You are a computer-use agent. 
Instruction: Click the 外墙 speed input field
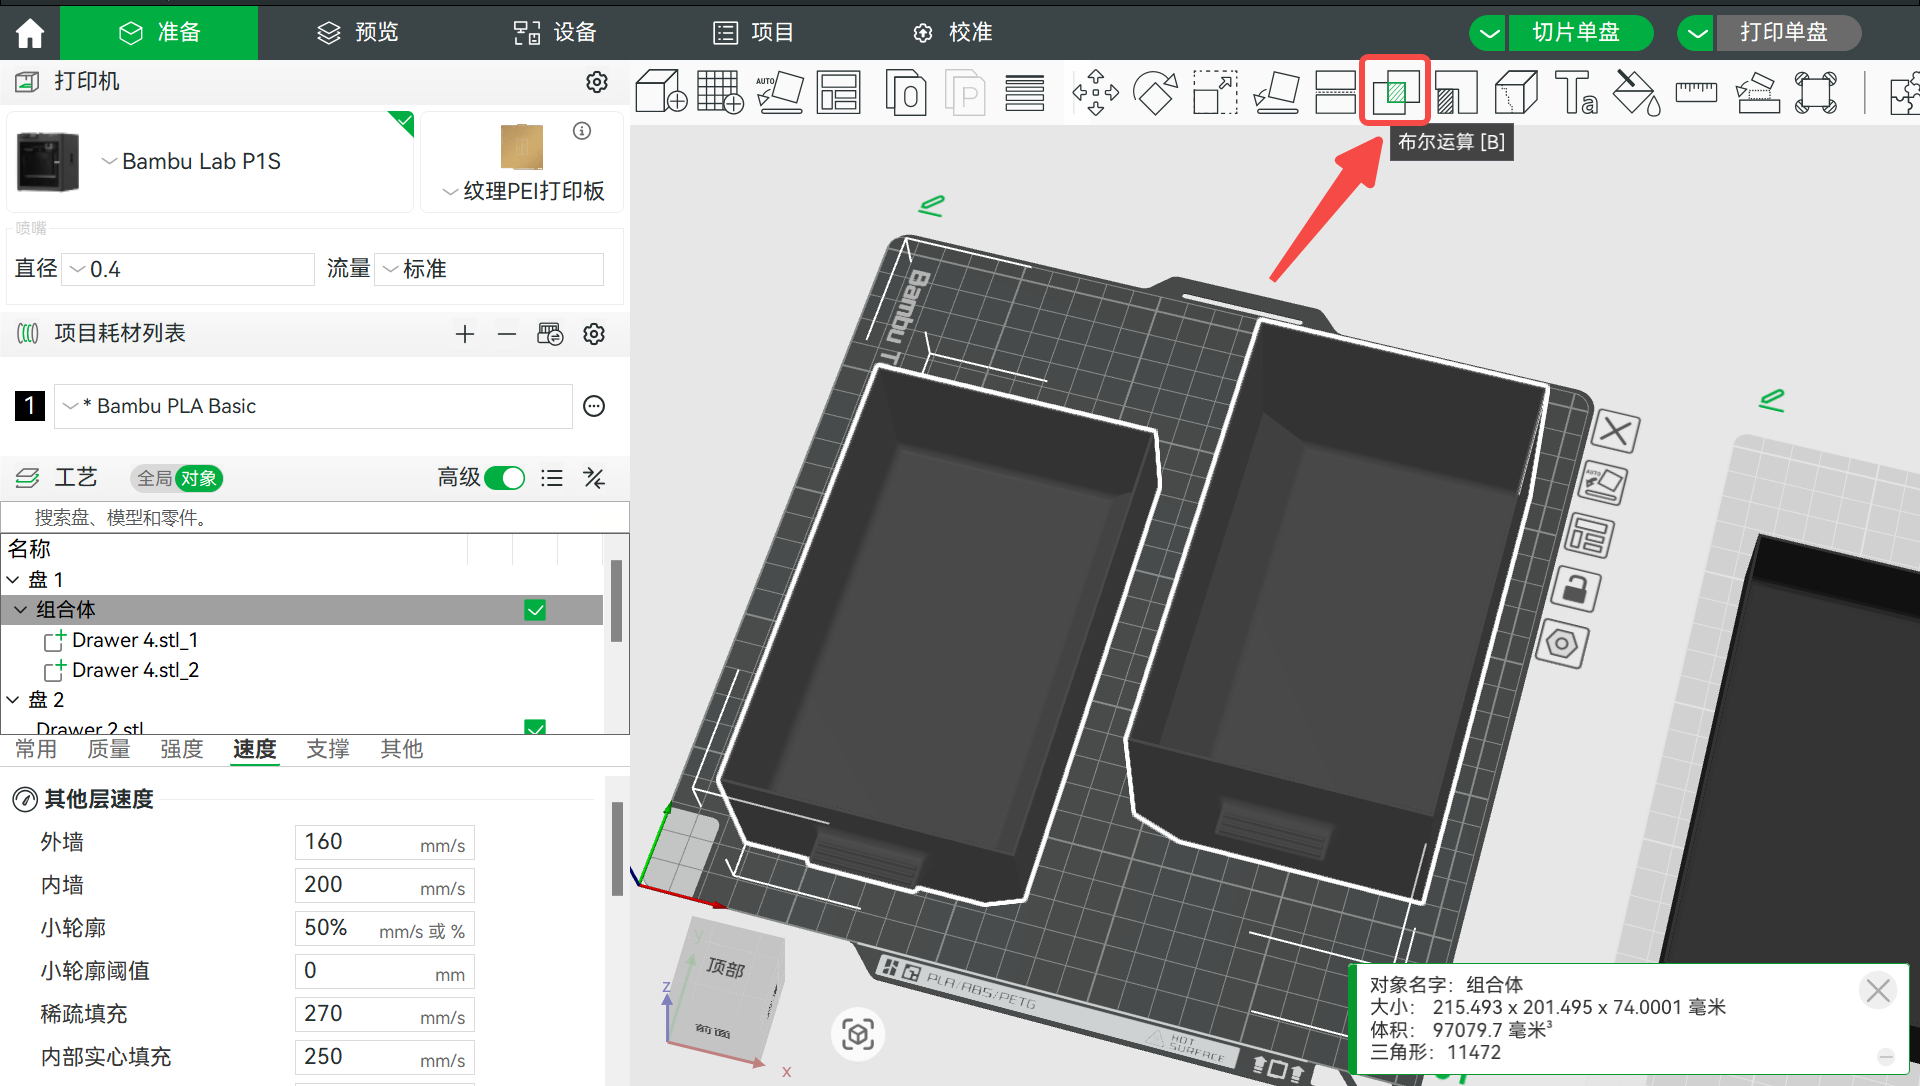pyautogui.click(x=384, y=842)
